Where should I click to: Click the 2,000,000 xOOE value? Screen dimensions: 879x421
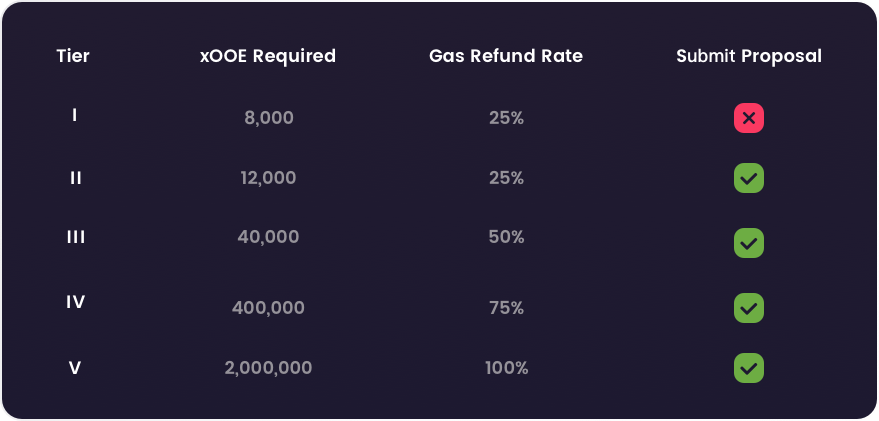(269, 368)
